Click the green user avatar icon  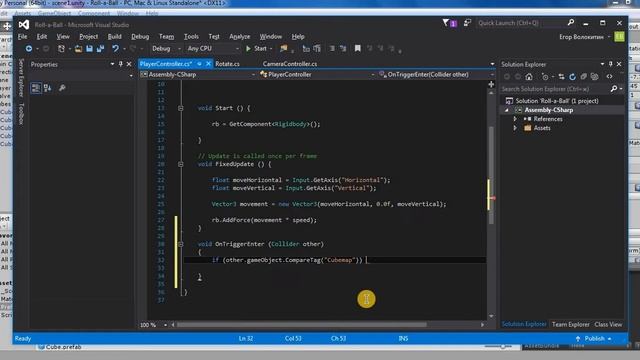[619, 37]
